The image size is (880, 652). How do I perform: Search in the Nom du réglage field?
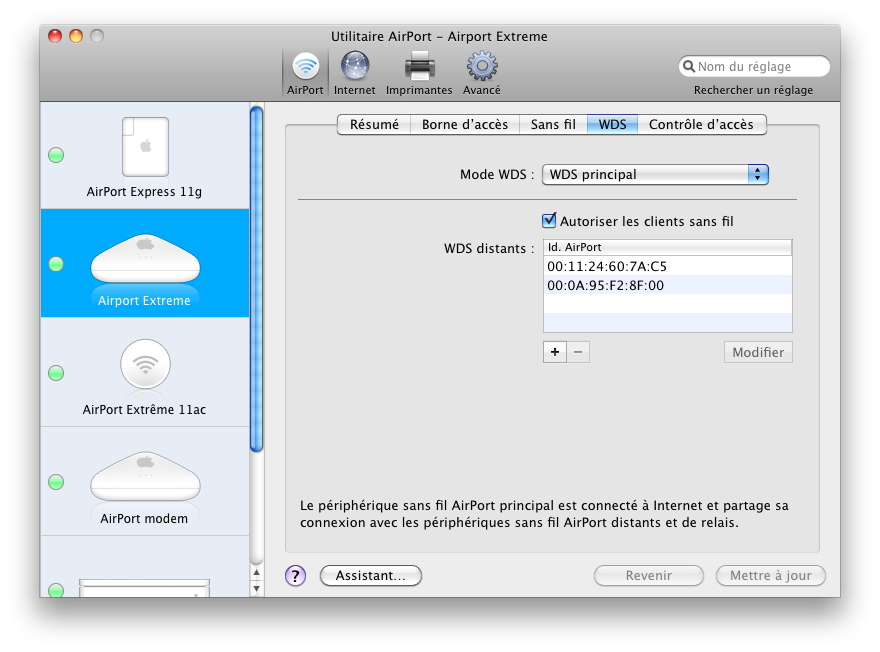[754, 66]
